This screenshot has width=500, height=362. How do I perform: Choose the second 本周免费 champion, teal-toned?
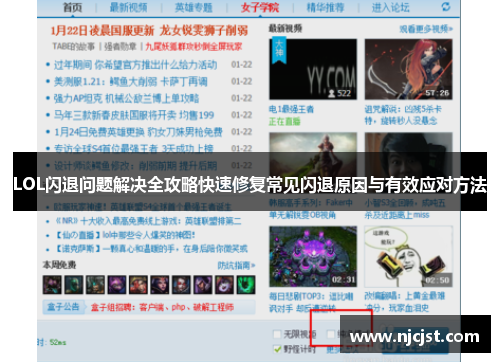[x=74, y=285]
